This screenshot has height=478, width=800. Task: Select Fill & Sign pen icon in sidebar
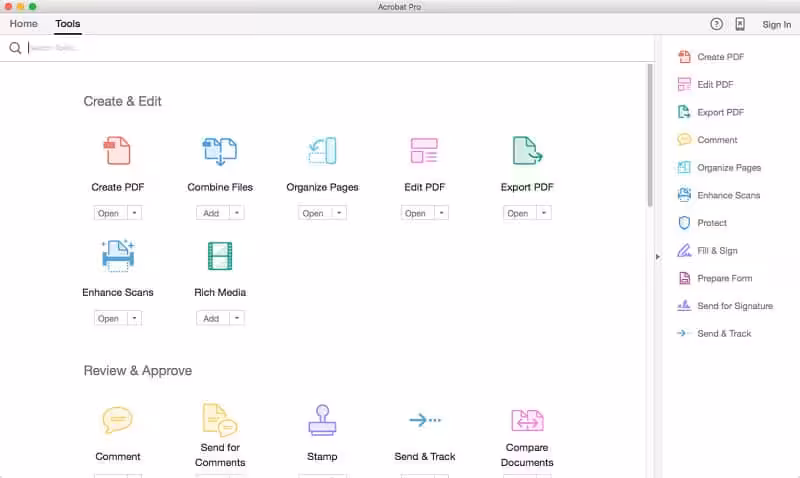click(684, 250)
